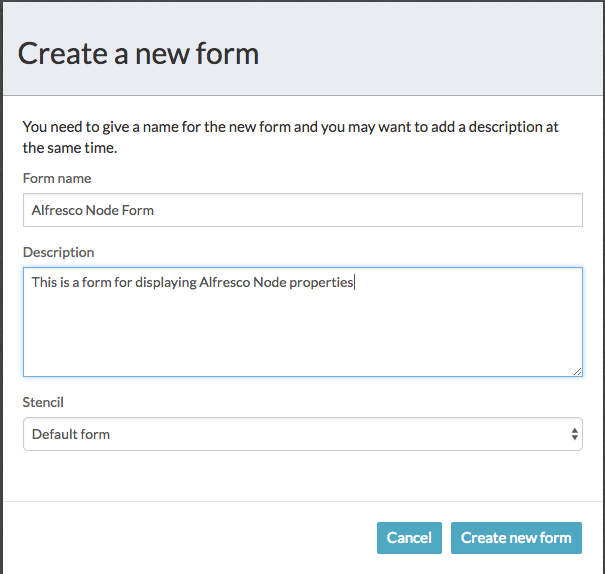Place cursor on 'properties' in the Description text
Screen dimensions: 605x574
pos(321,282)
